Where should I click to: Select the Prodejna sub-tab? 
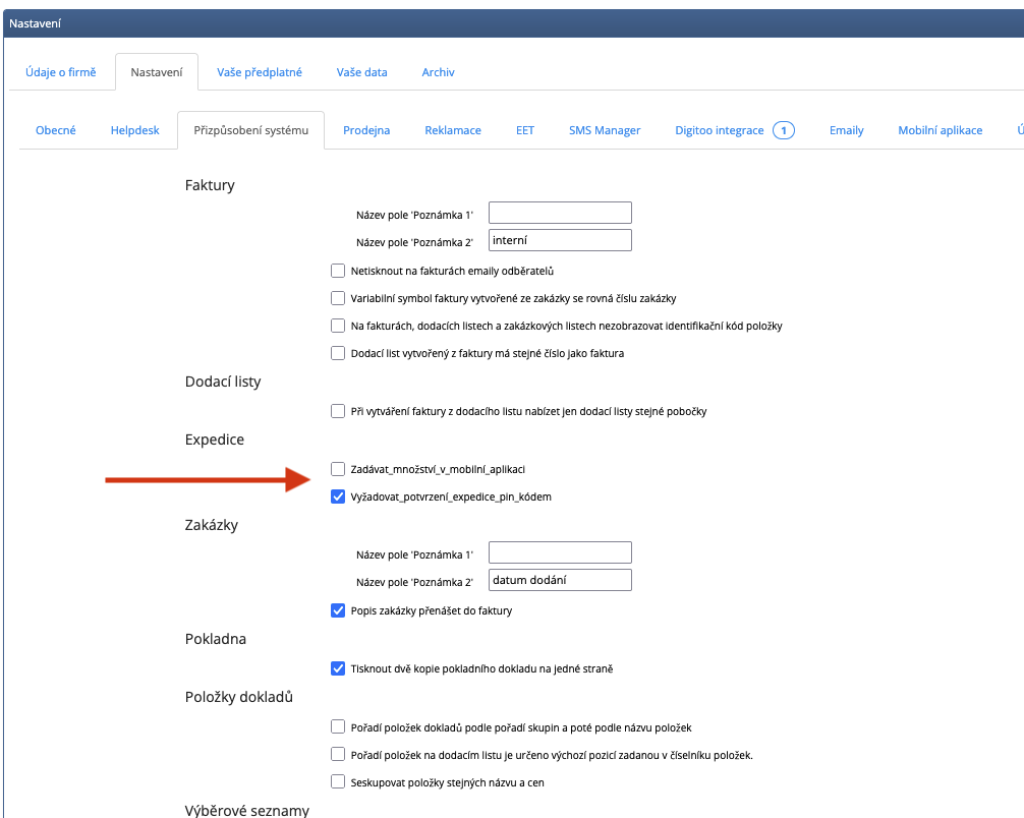tap(366, 131)
